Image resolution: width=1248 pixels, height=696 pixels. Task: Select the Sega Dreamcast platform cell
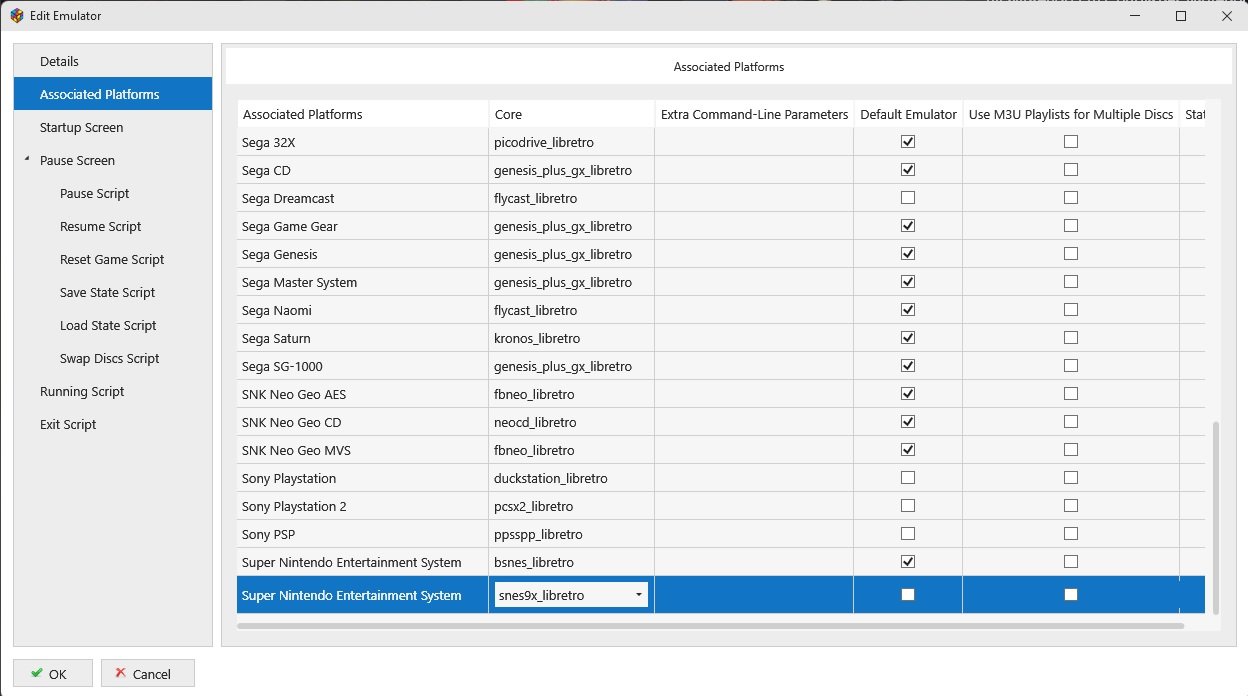(x=363, y=198)
